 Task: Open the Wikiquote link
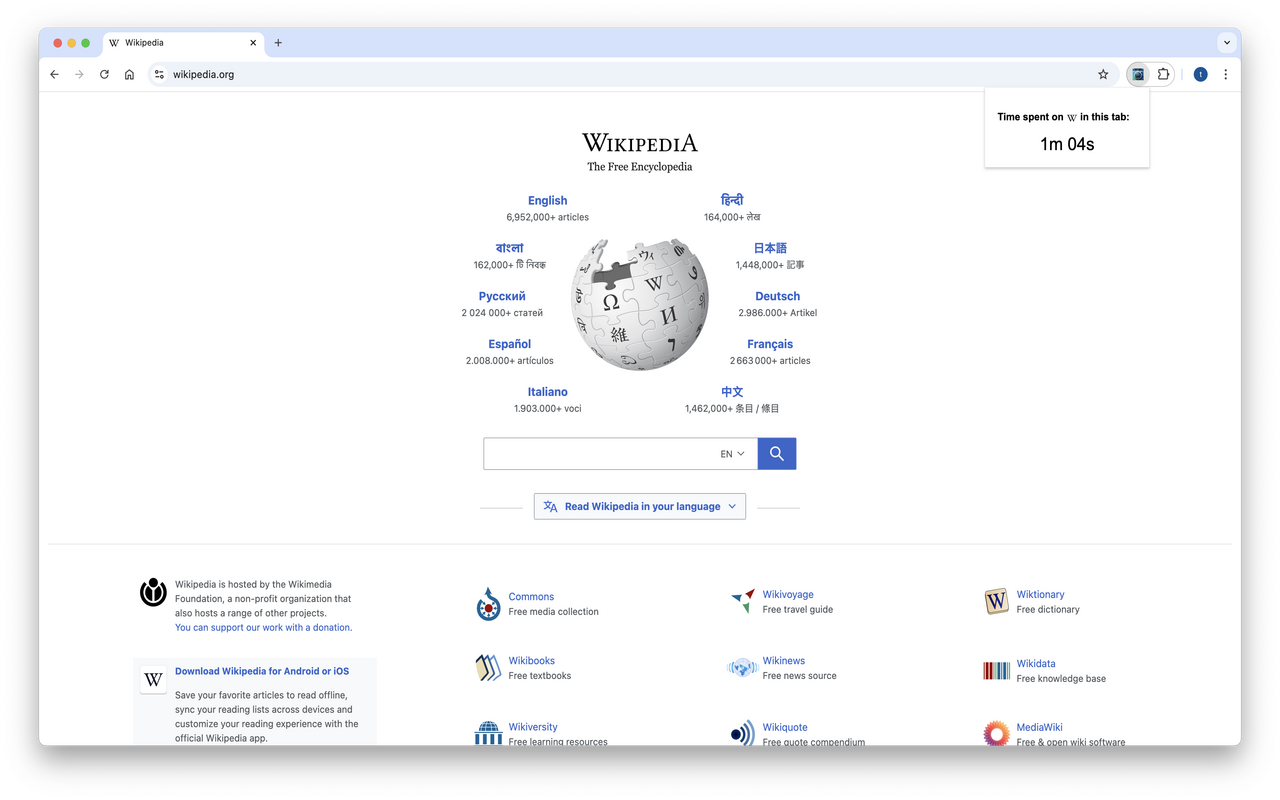click(x=785, y=727)
